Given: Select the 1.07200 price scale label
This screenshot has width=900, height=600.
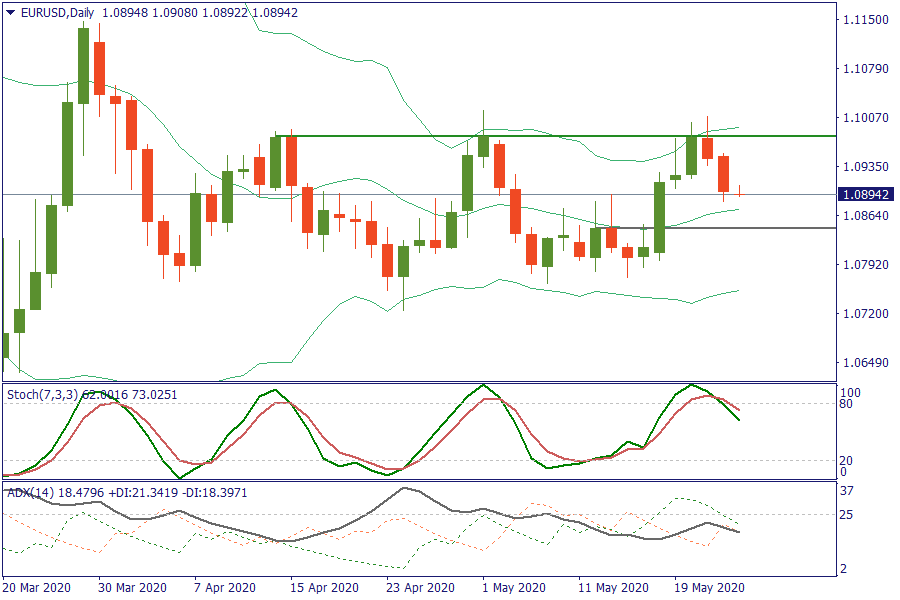Looking at the screenshot, I should (x=866, y=313).
